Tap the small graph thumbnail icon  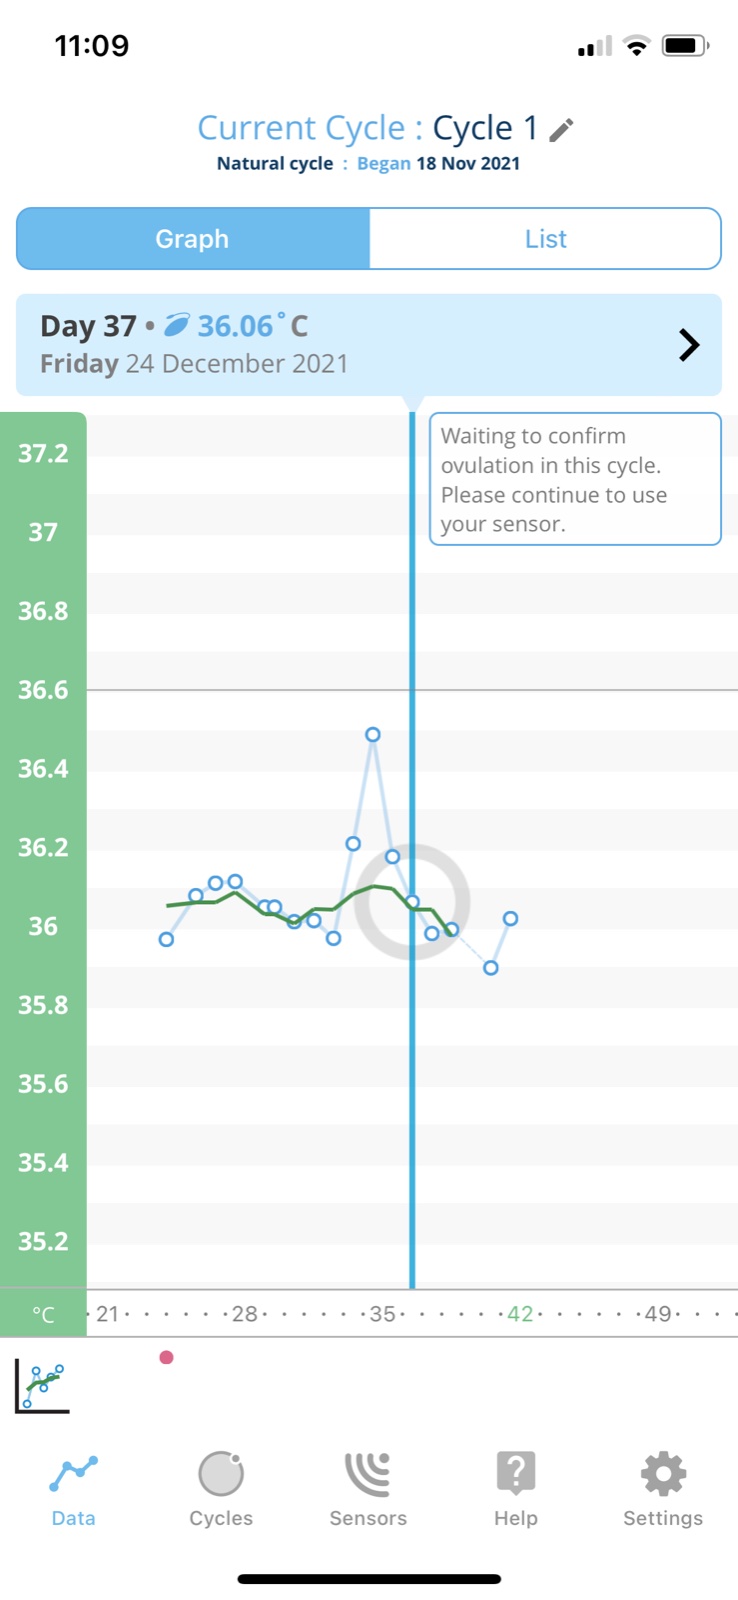[42, 1385]
